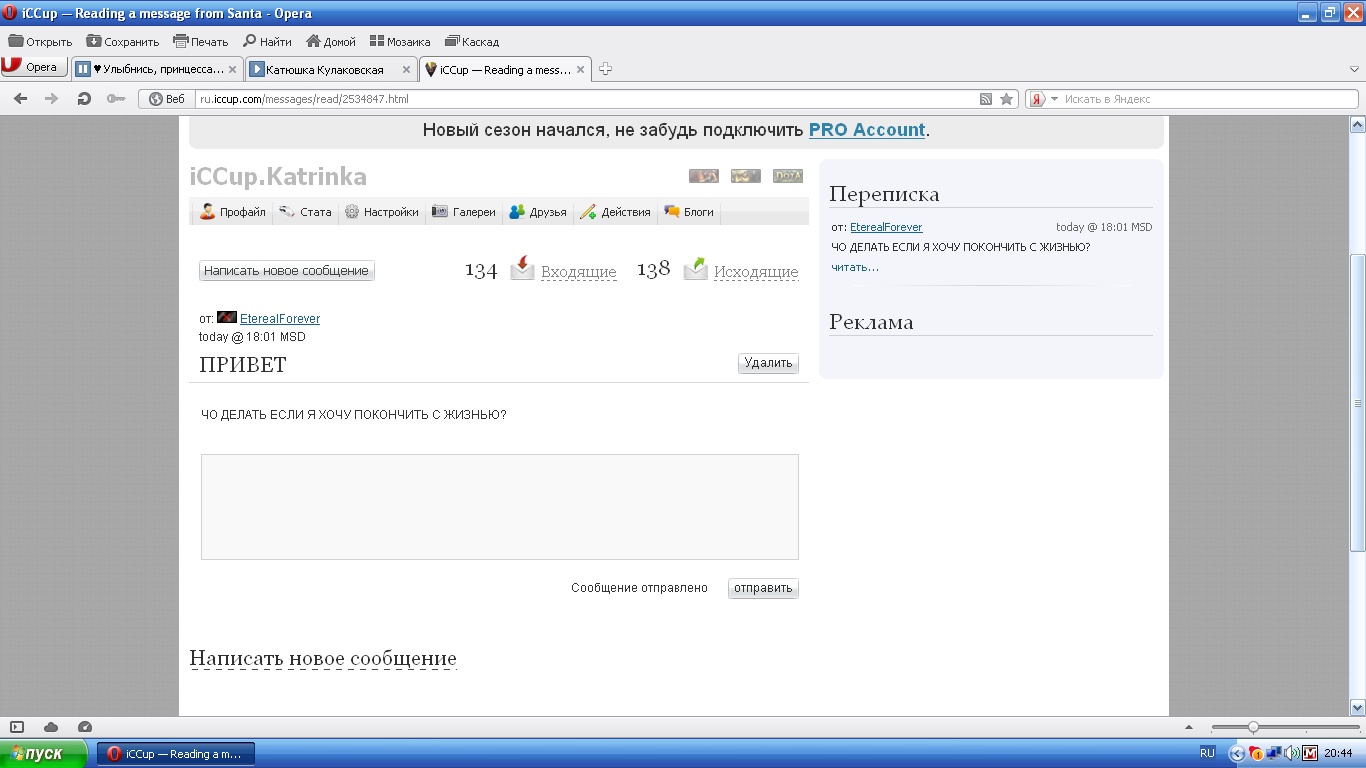Send the reply with отправить
Screen dimensions: 1366x768
[x=763, y=588]
